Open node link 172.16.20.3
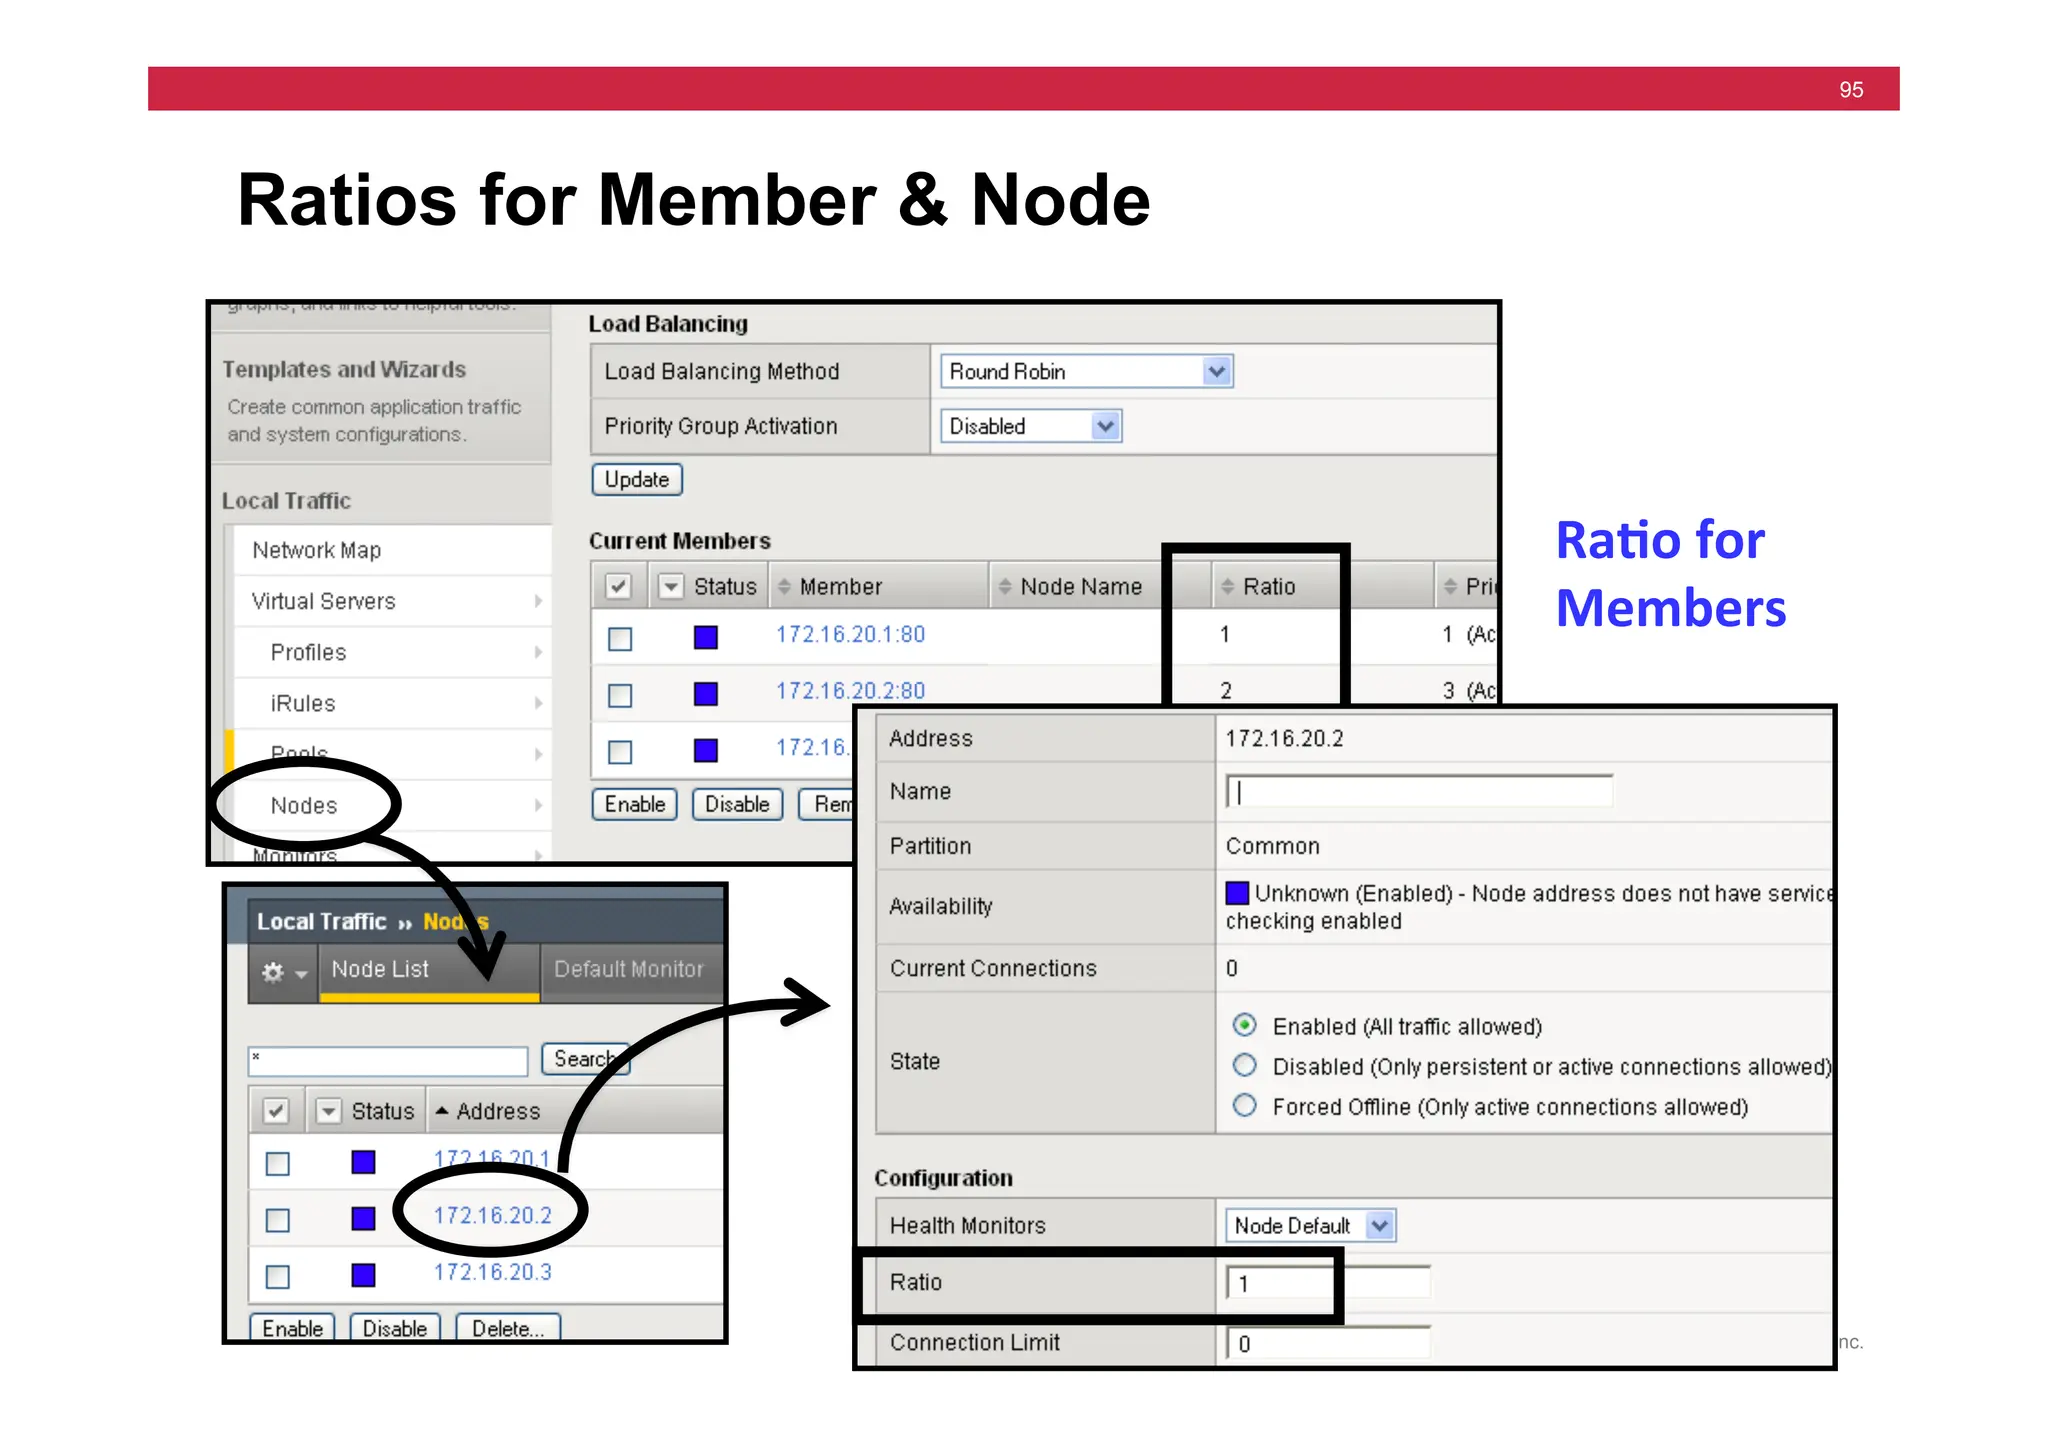 492,1272
